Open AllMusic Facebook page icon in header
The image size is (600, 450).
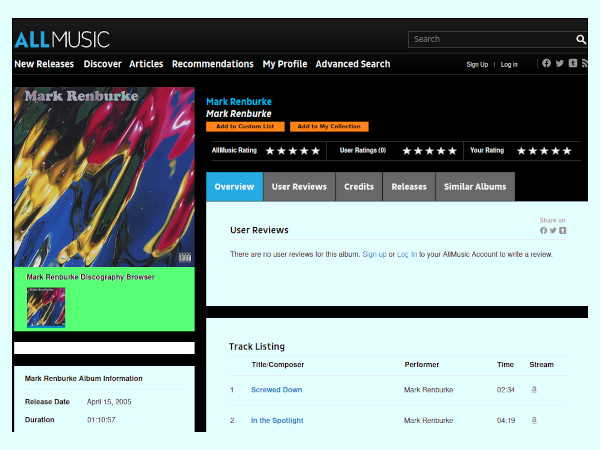[546, 64]
